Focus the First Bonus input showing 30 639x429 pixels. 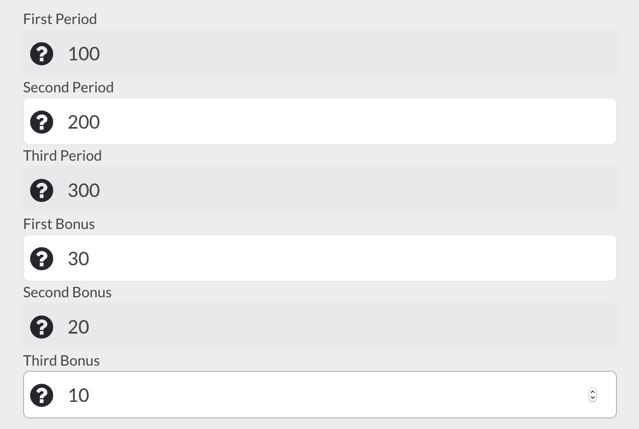tap(320, 258)
